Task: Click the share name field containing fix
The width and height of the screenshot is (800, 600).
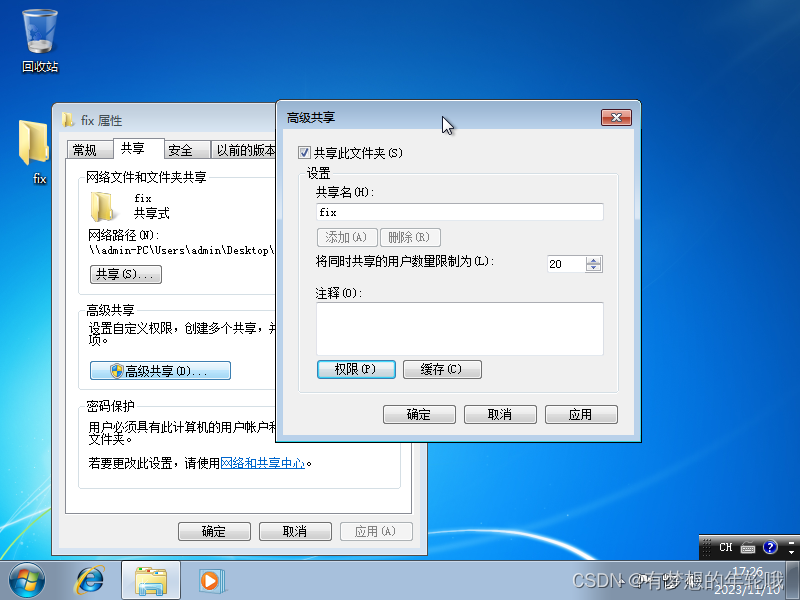Action: click(460, 212)
